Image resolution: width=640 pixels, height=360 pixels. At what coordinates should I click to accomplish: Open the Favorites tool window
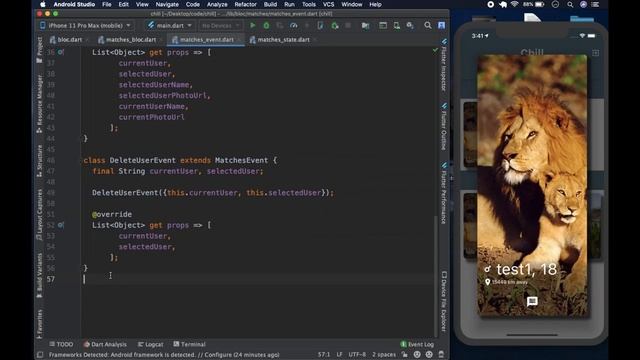40,324
